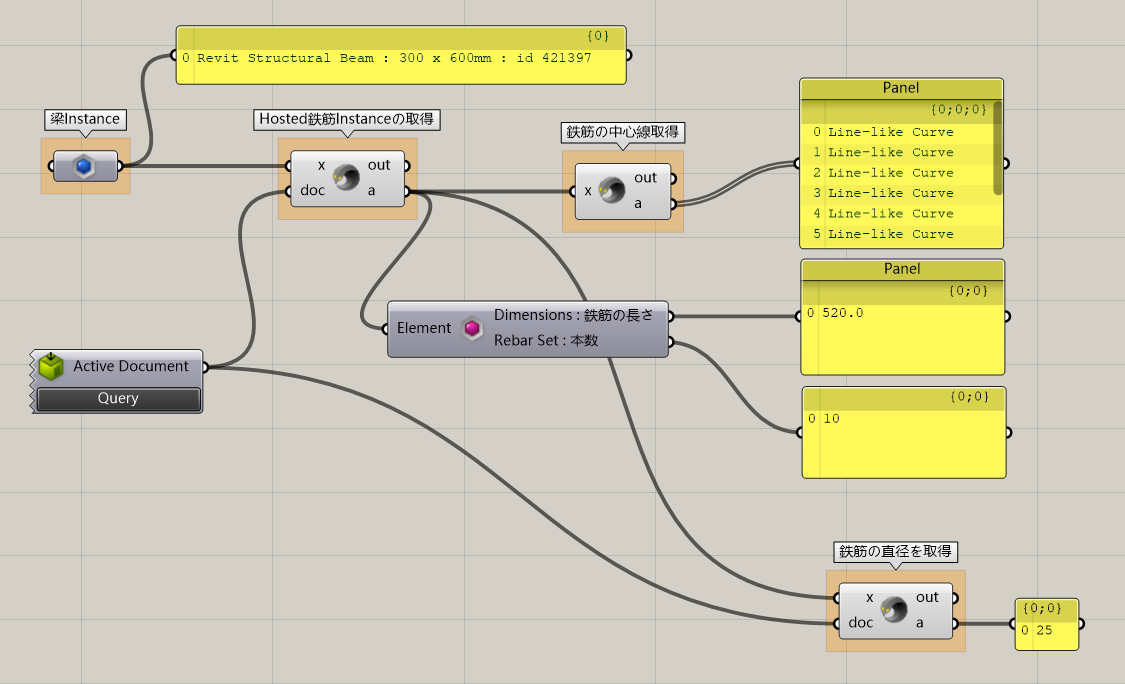Click the panel showing value 25
Viewport: 1125px width, 684px height.
click(x=1046, y=630)
